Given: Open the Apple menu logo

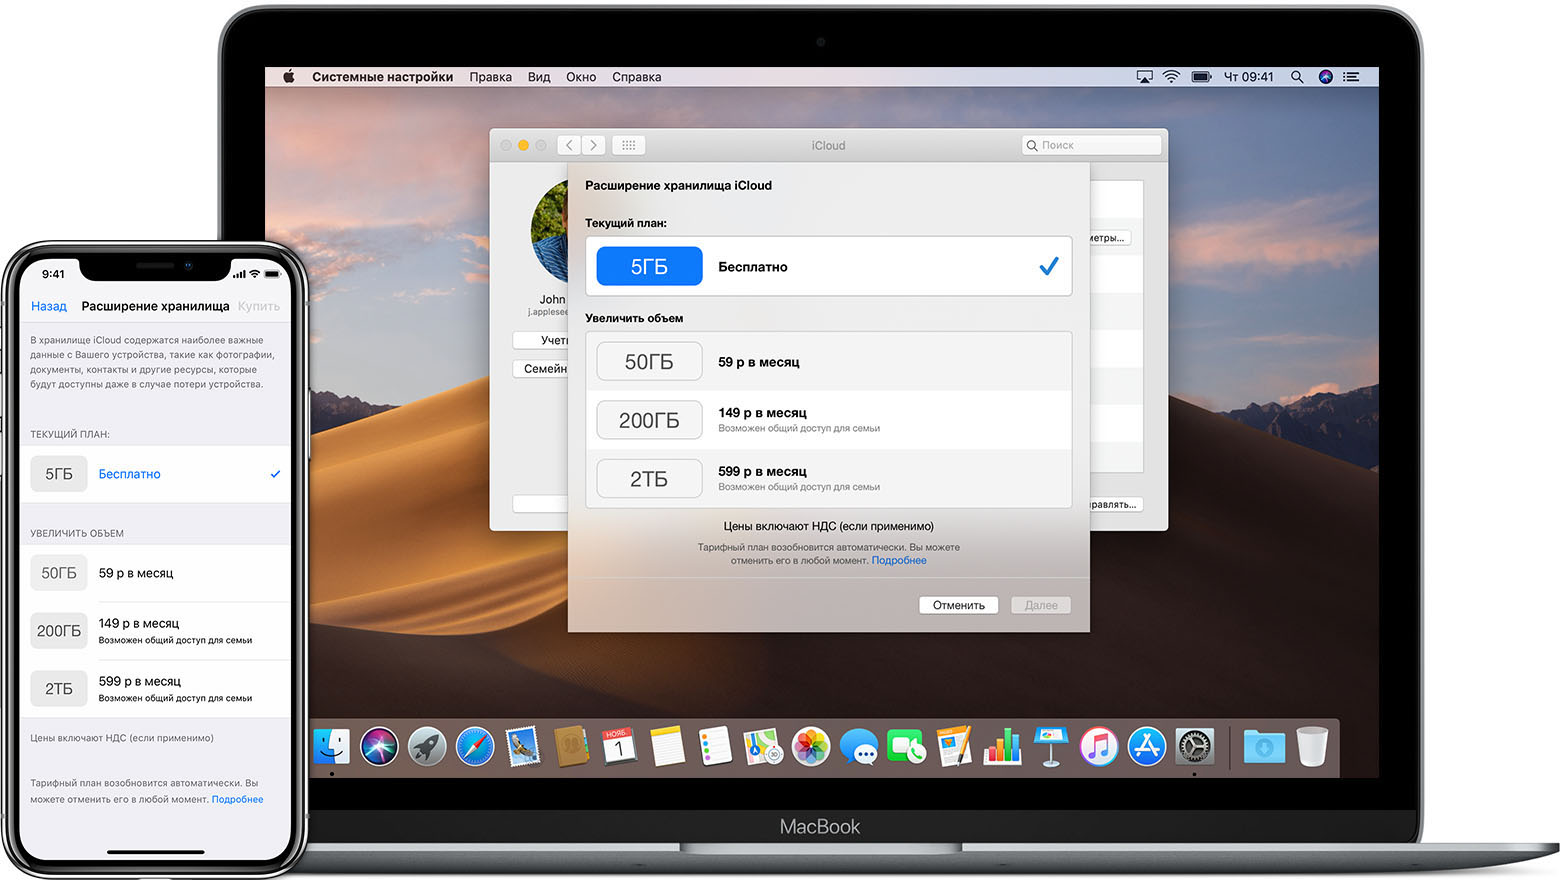Looking at the screenshot, I should 289,76.
